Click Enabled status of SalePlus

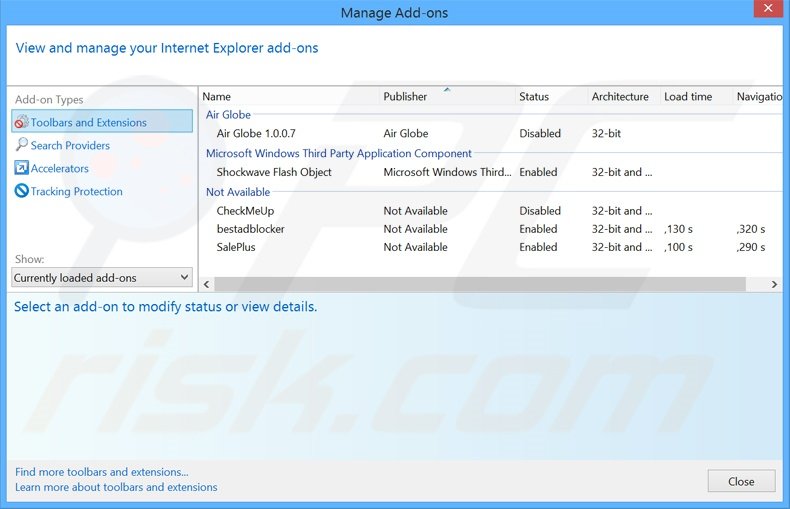[538, 247]
